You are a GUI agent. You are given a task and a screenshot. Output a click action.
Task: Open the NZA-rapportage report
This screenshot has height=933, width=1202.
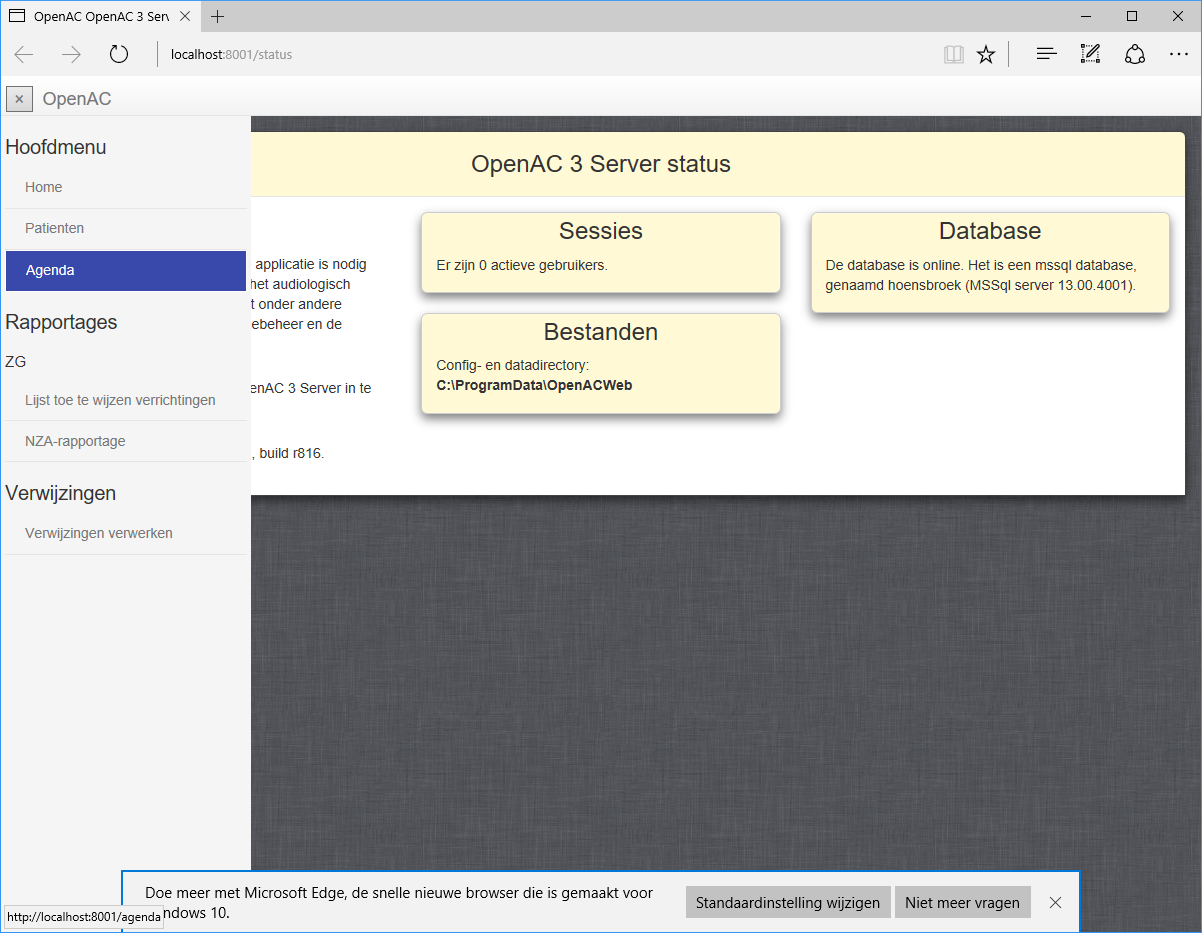point(75,441)
